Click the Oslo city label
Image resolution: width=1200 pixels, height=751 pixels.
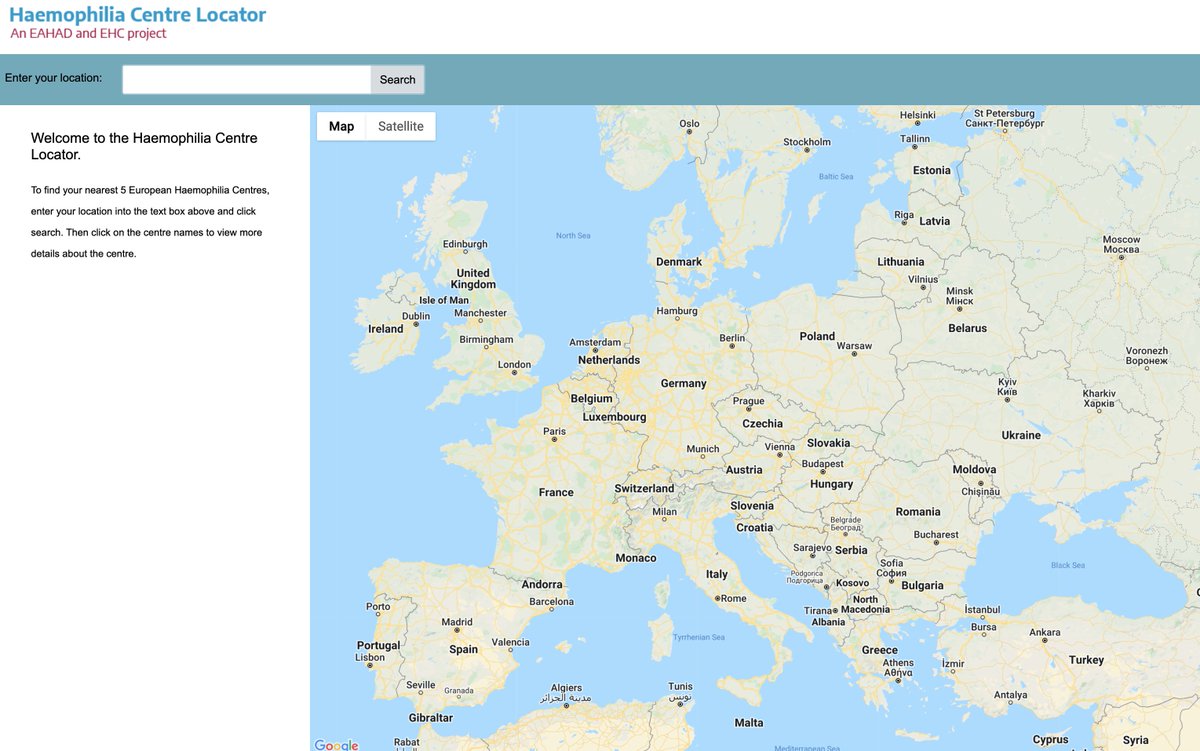[x=690, y=124]
